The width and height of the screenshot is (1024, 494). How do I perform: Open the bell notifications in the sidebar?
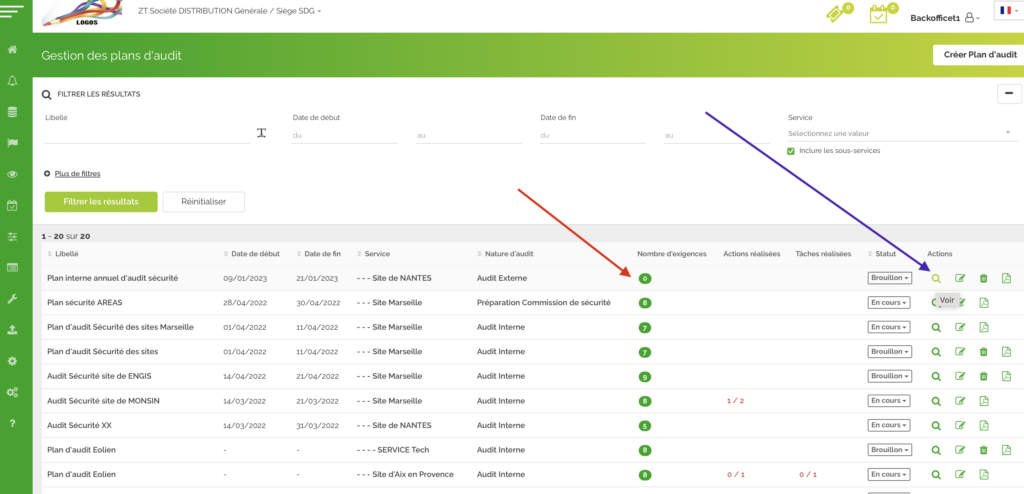[x=12, y=80]
